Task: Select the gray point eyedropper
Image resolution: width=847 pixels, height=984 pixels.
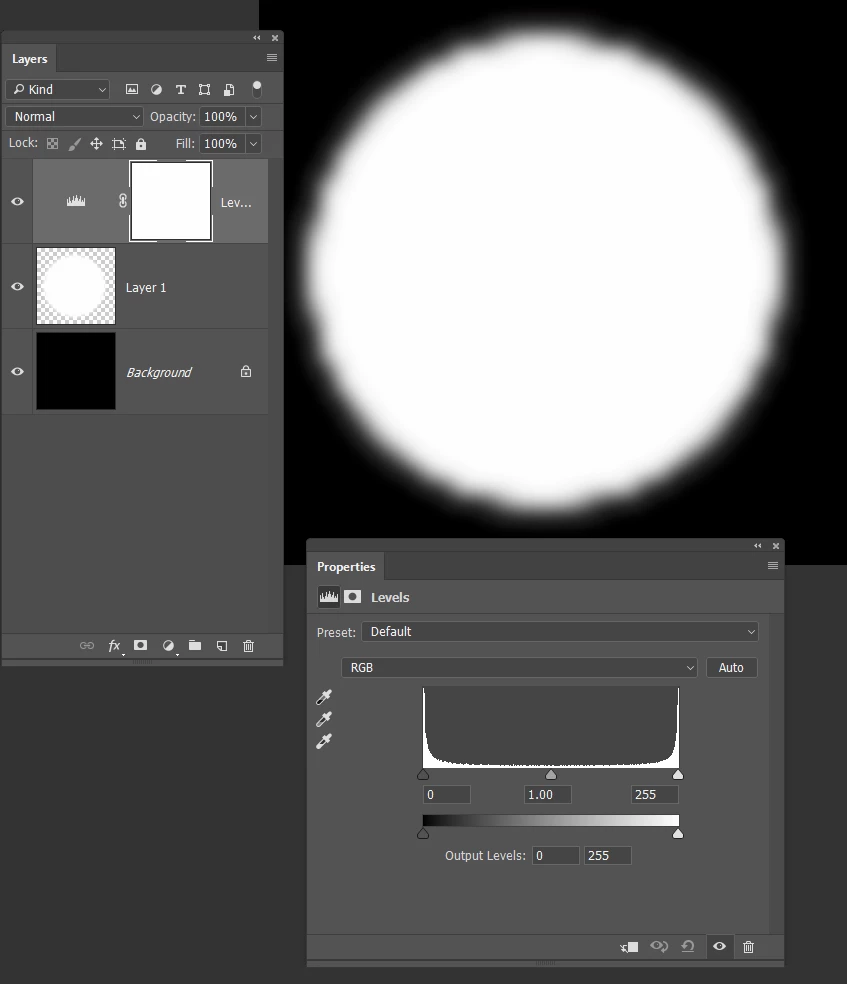Action: click(324, 719)
